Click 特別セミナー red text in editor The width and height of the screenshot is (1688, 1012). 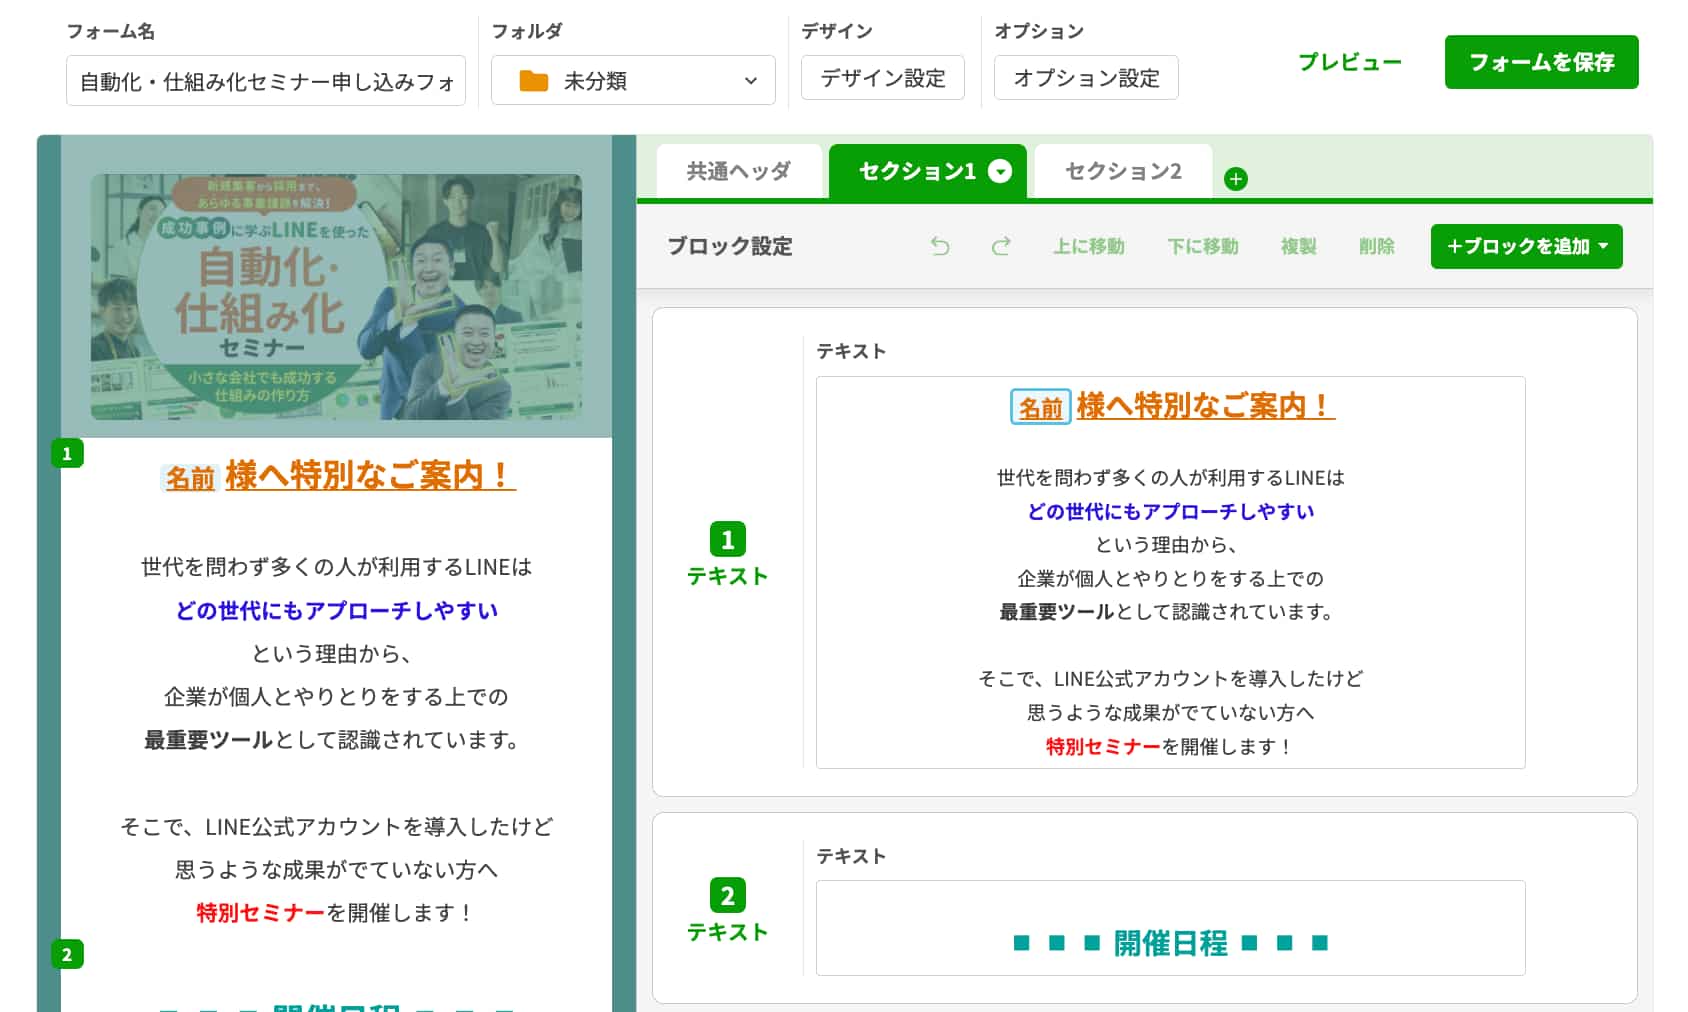click(1103, 747)
